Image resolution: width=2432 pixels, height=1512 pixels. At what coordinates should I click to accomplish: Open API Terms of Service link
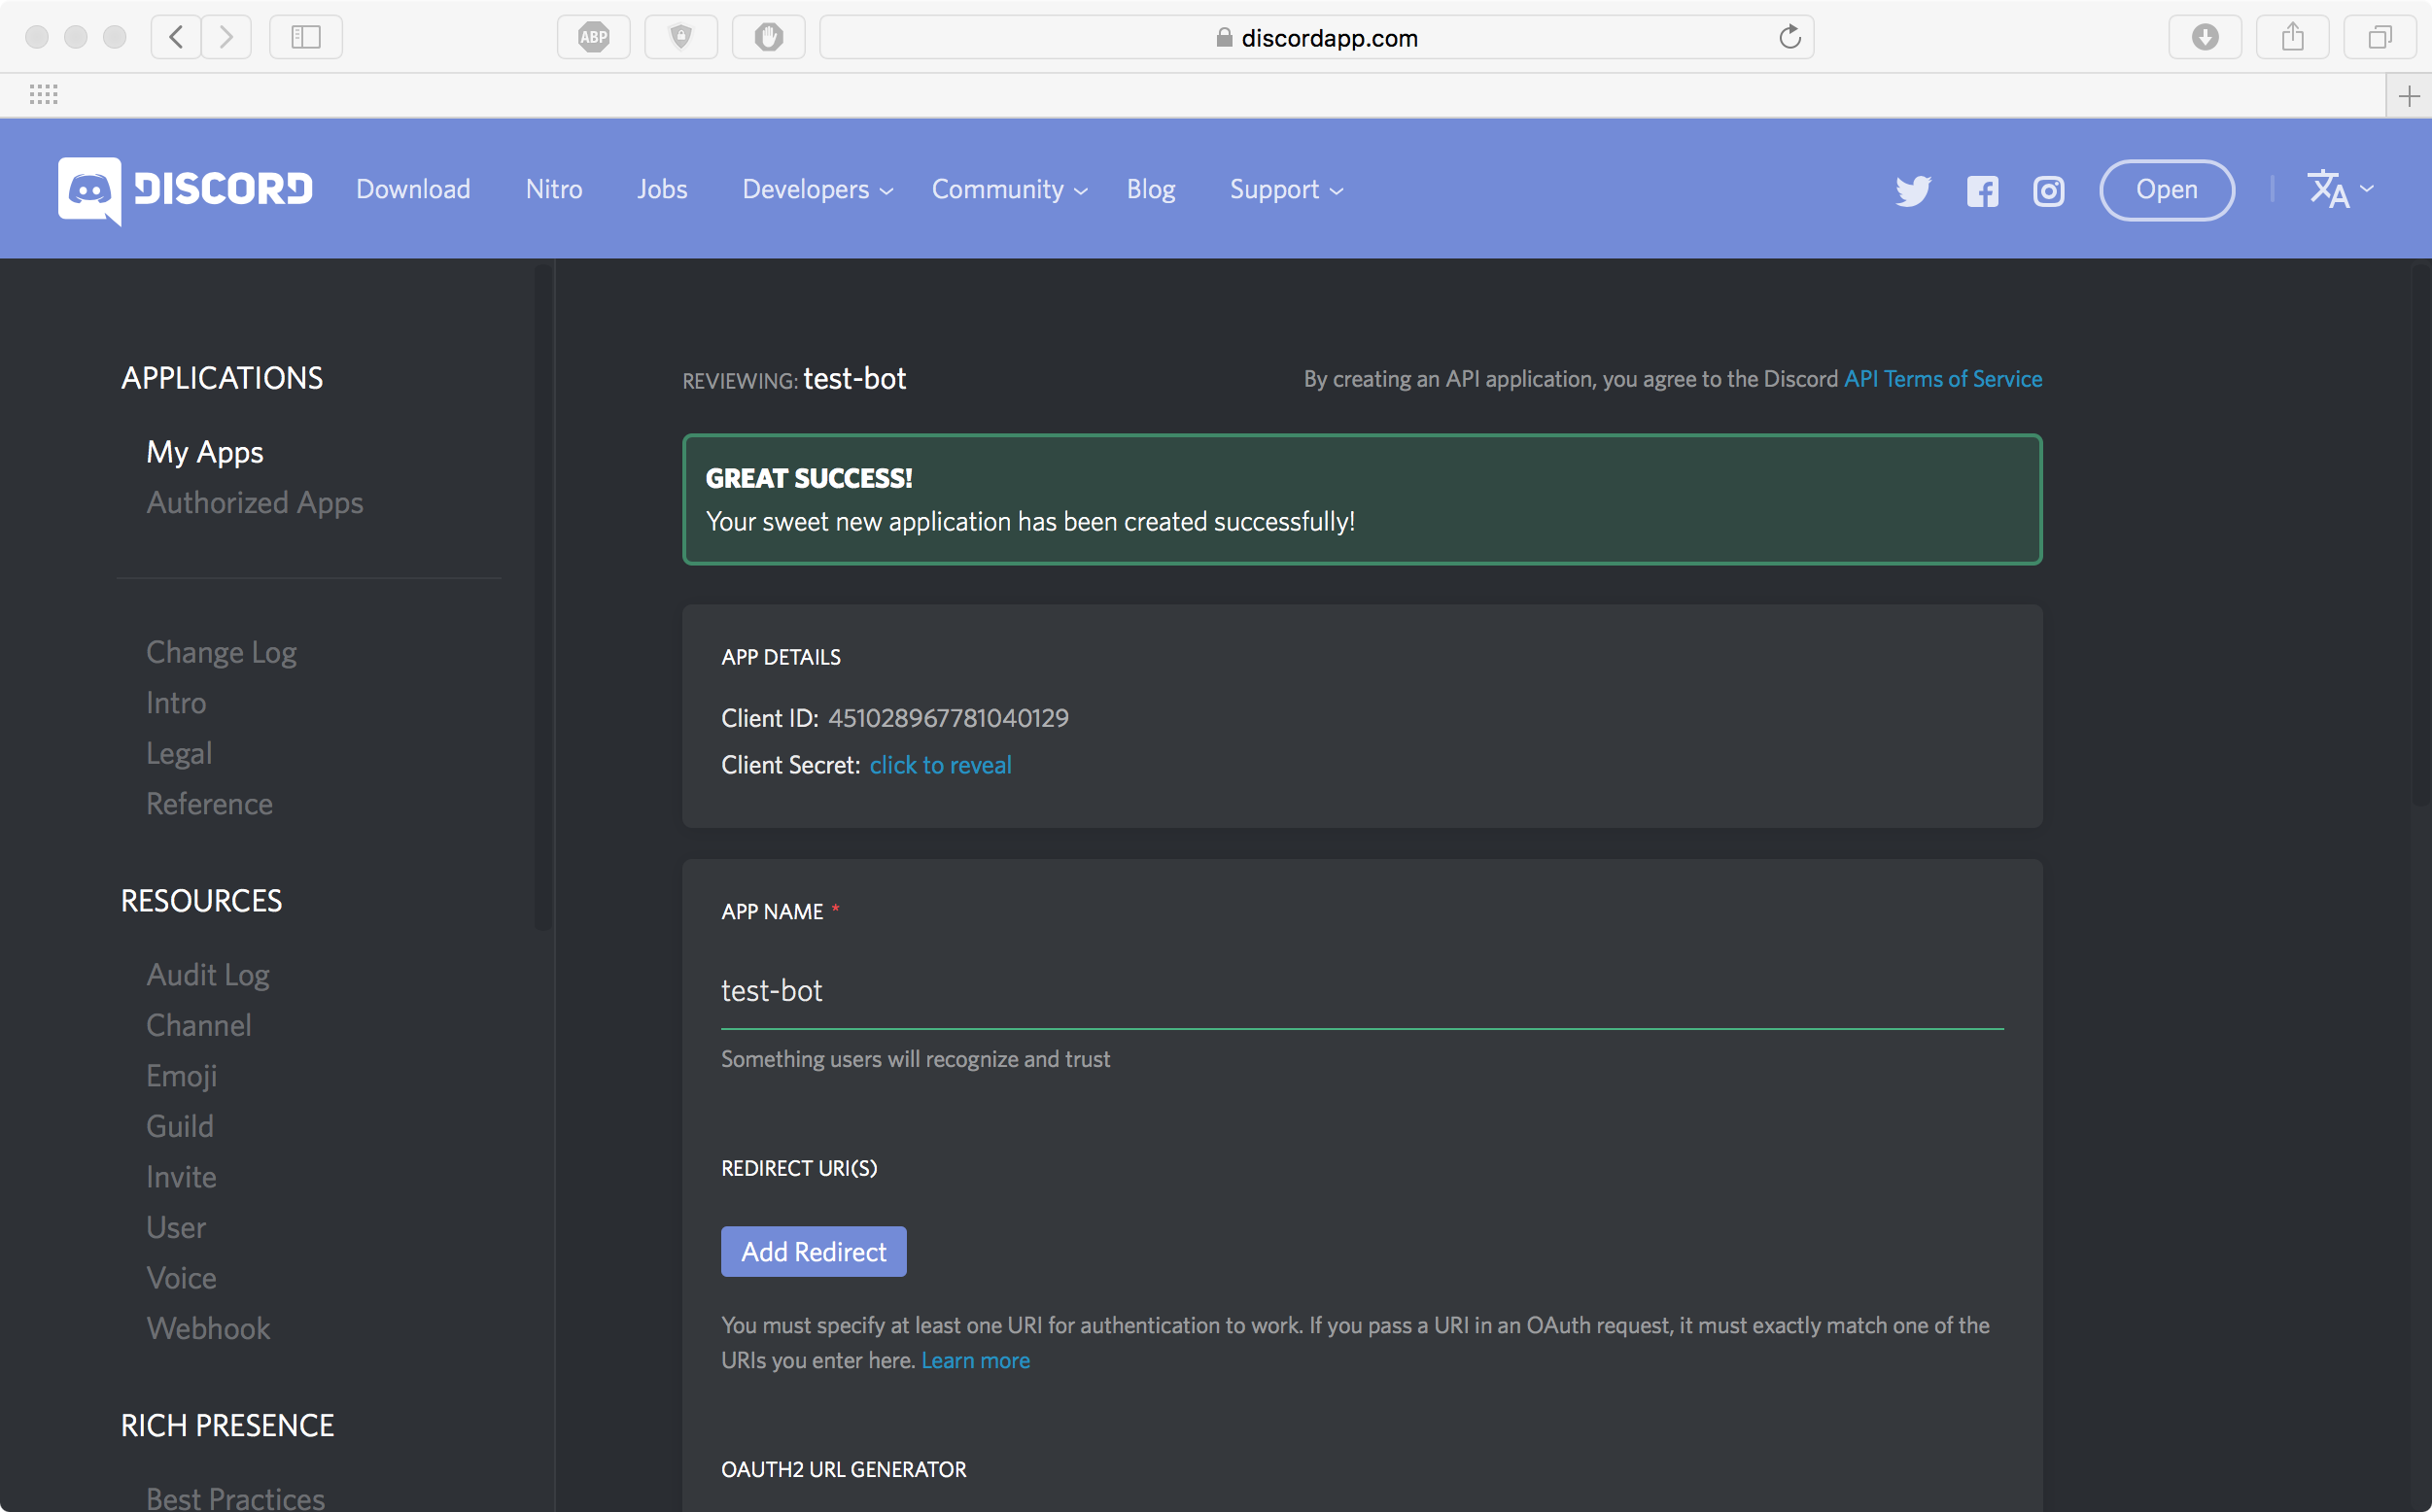(x=1942, y=379)
